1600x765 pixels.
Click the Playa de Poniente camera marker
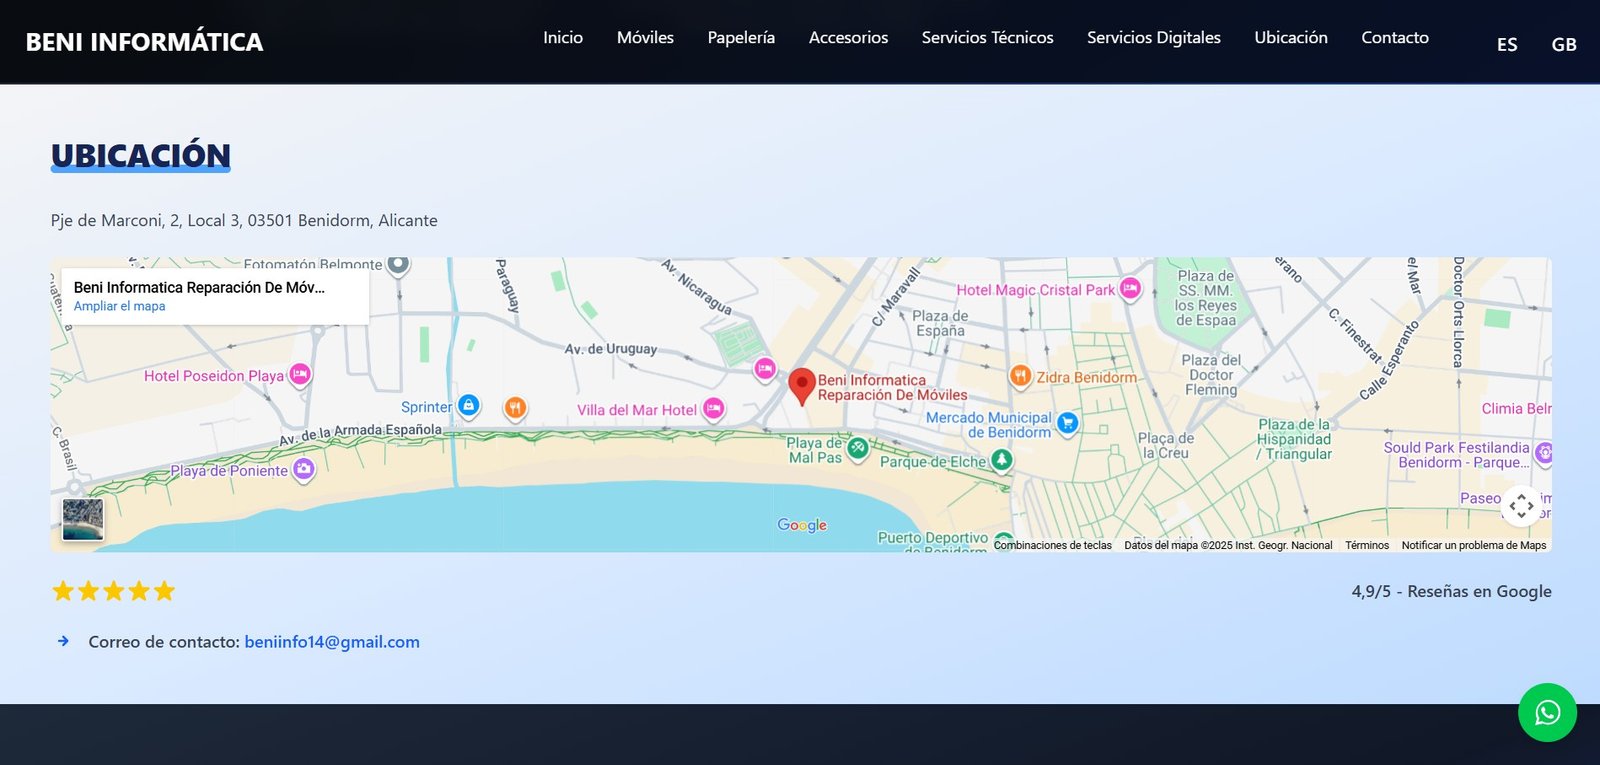click(x=304, y=469)
